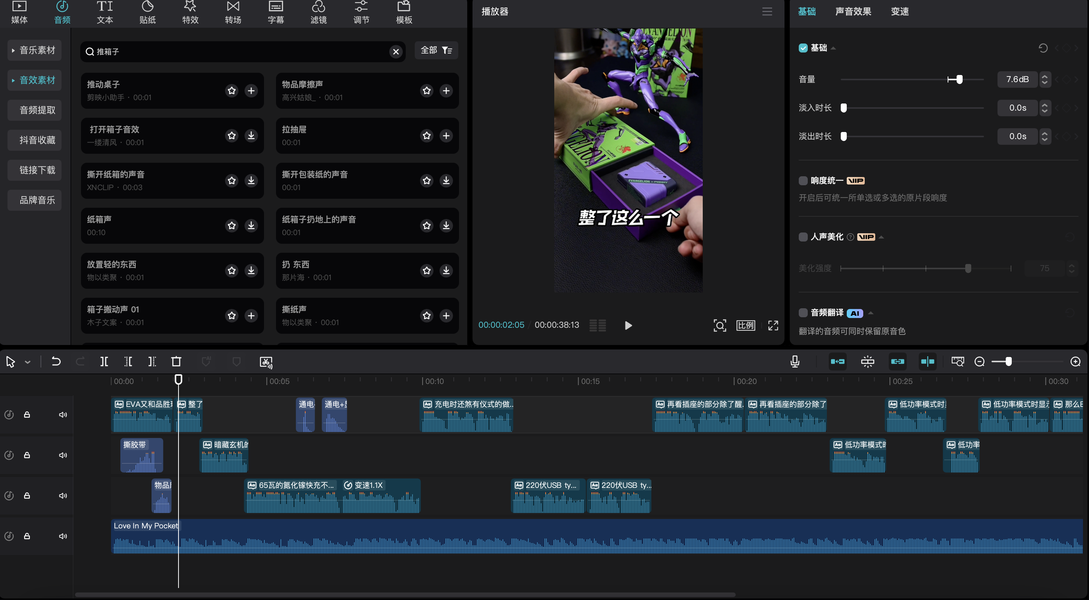Zoom in the timeline with plus magnifier
The width and height of the screenshot is (1089, 600).
(1075, 362)
